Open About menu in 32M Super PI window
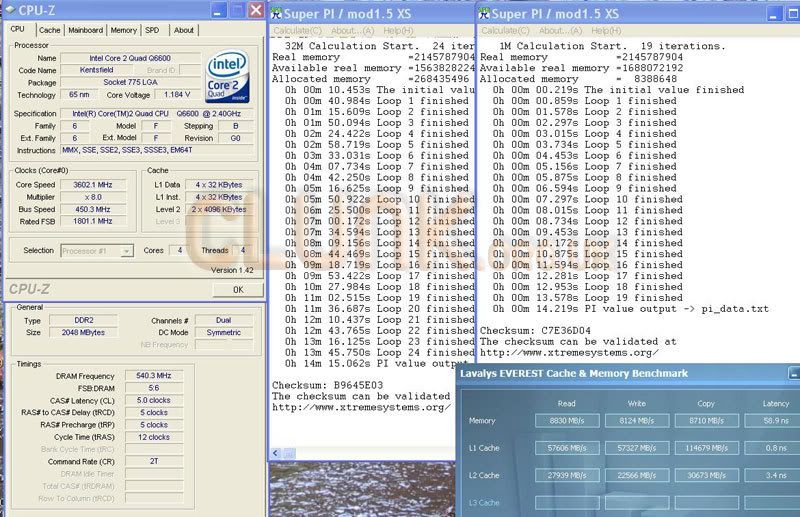The image size is (800, 517). [x=352, y=31]
